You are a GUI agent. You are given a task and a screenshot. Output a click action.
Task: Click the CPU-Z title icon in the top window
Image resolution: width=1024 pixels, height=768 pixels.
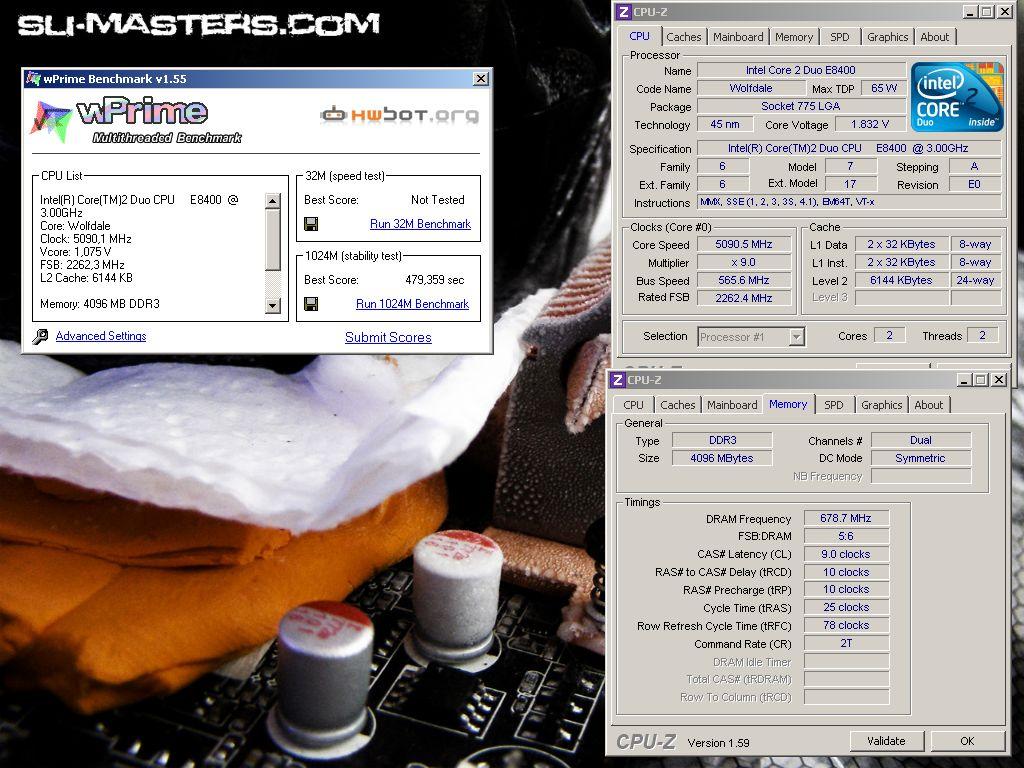pos(624,12)
